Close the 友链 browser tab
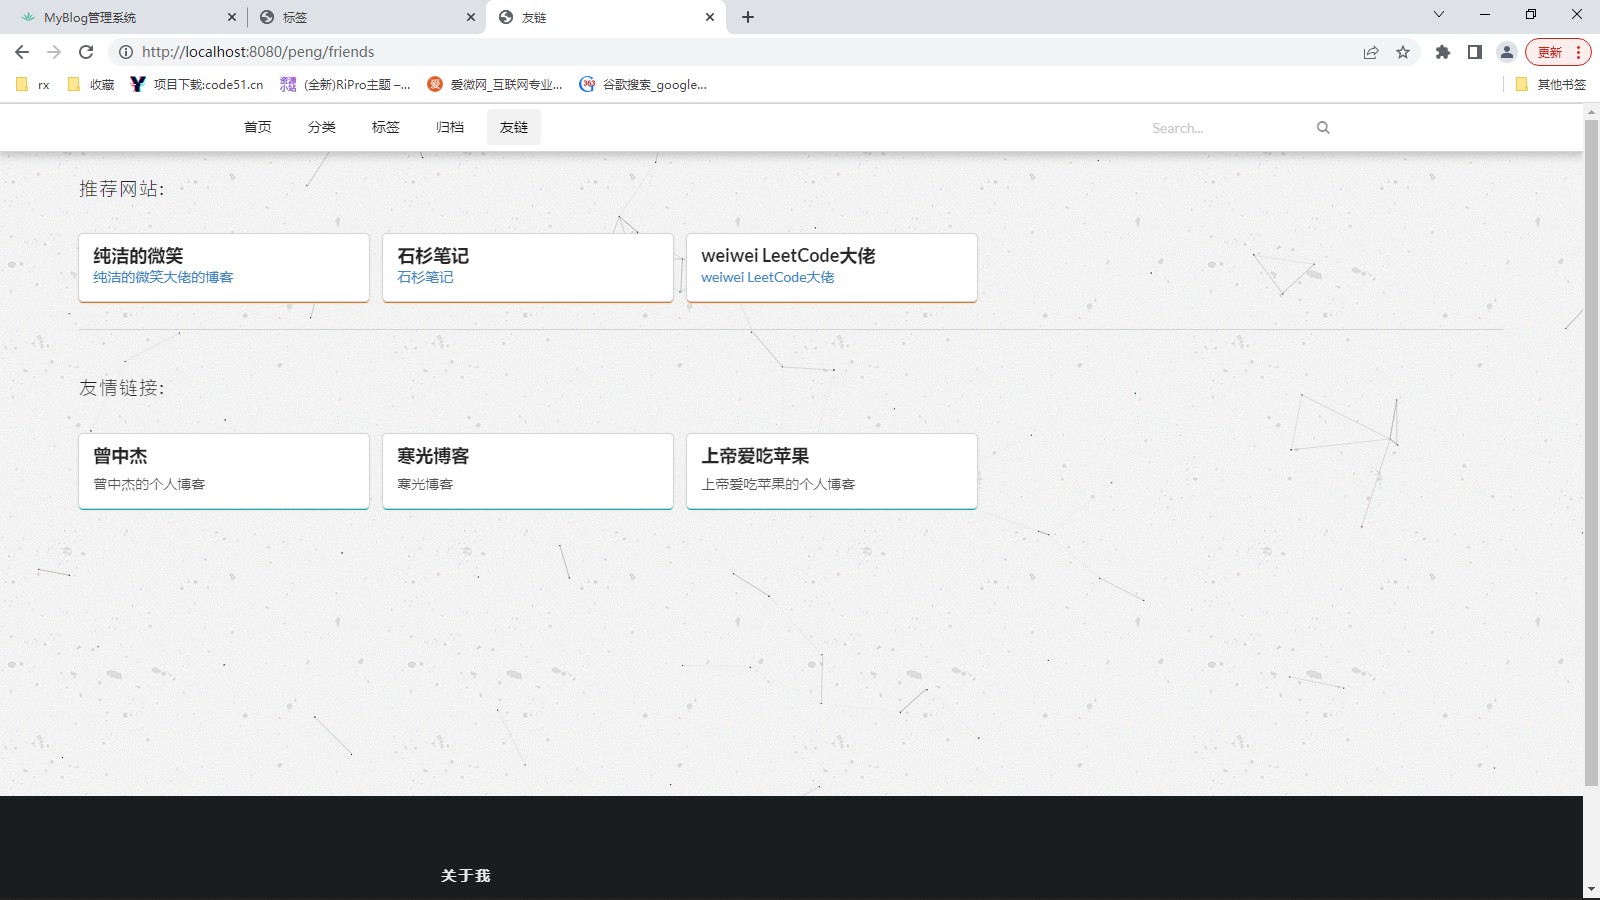Viewport: 1600px width, 900px height. (x=710, y=17)
